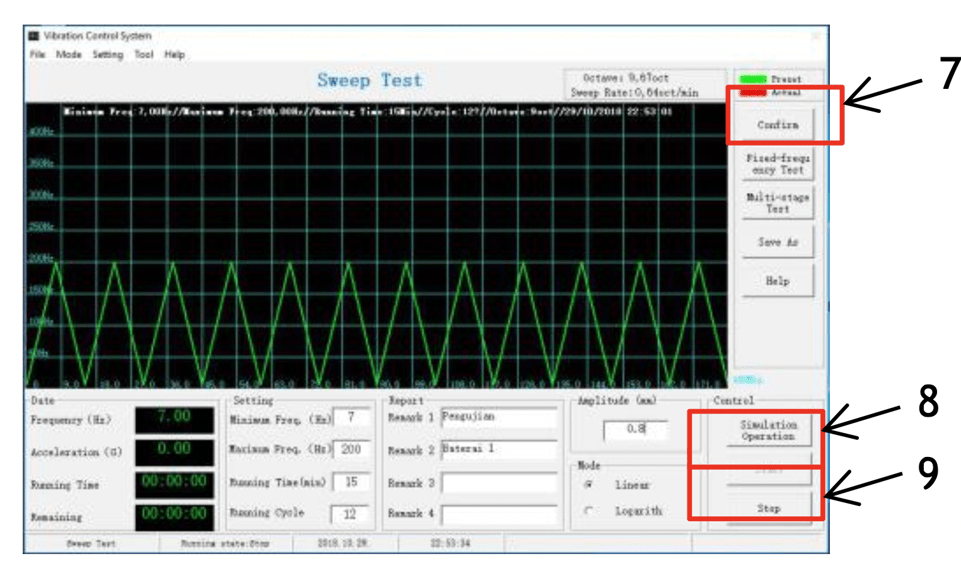Open the Mode menu
The image size is (961, 561).
(69, 55)
